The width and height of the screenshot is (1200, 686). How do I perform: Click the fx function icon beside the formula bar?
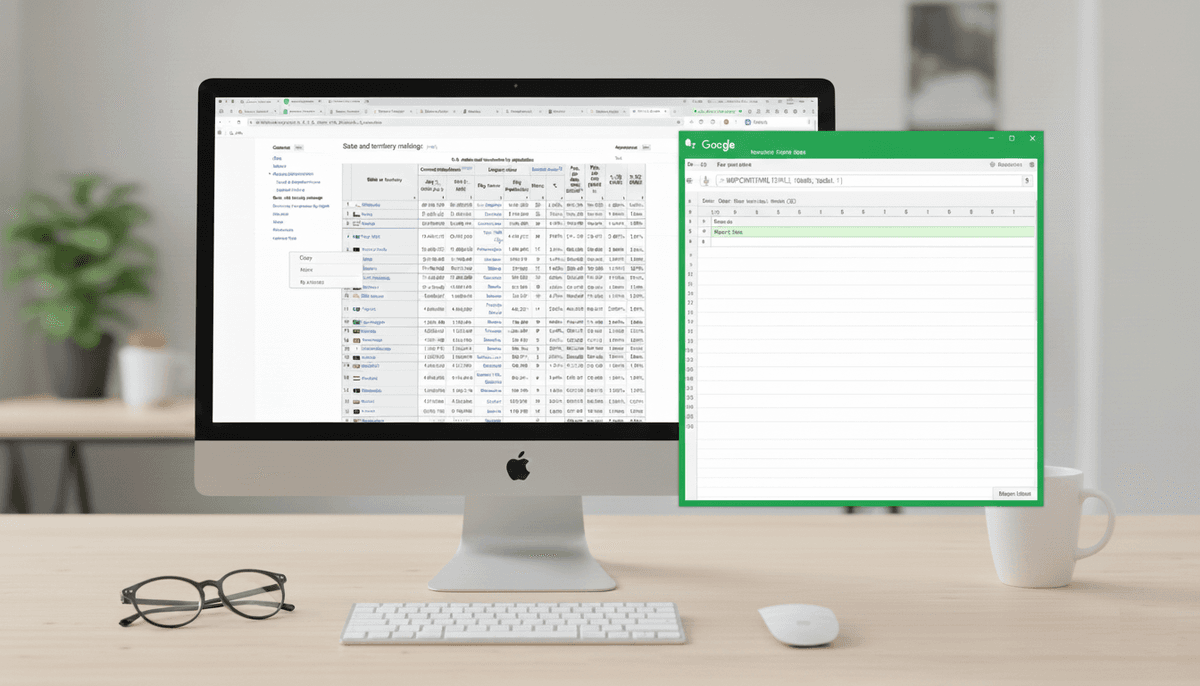coord(706,181)
